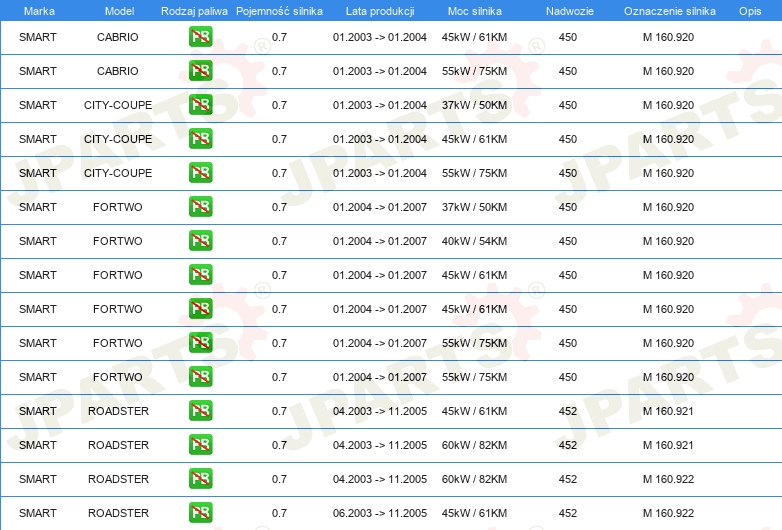
Task: Select CITY-COUPE model cell in 55kW / 75KM row
Action: click(x=118, y=173)
